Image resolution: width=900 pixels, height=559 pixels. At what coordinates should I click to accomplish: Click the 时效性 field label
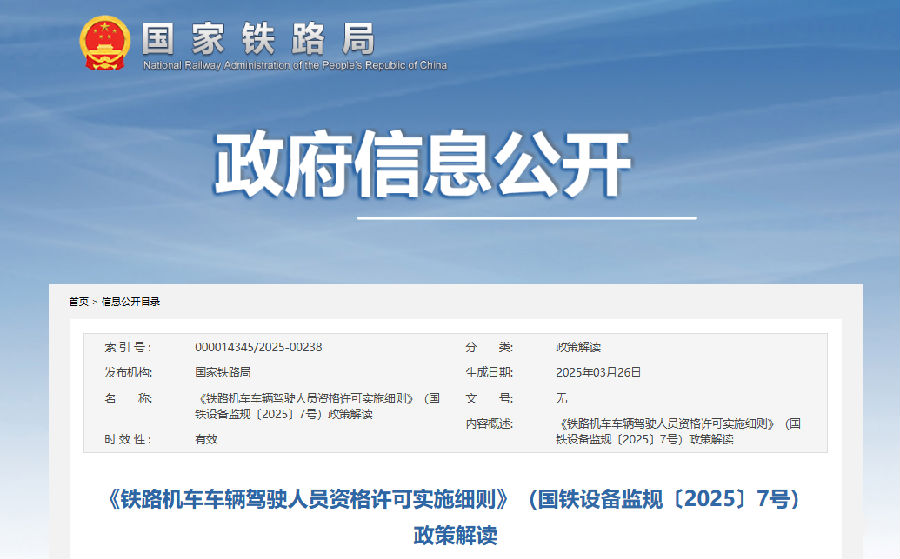127,439
